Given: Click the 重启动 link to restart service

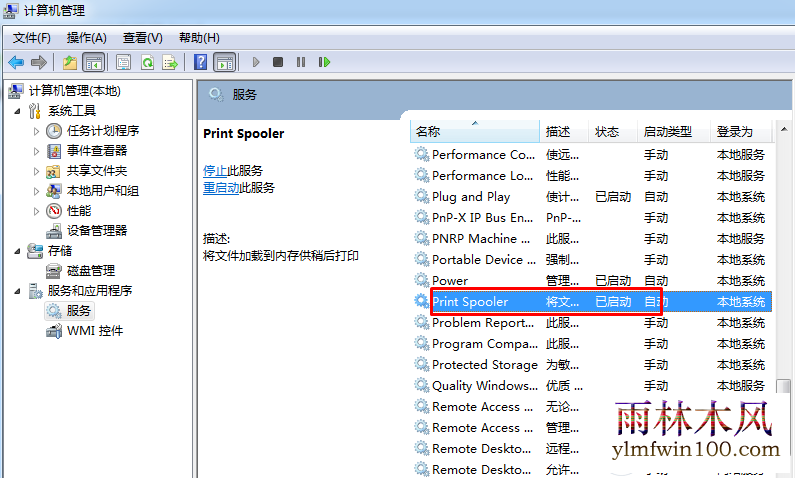Looking at the screenshot, I should pyautogui.click(x=221, y=188).
